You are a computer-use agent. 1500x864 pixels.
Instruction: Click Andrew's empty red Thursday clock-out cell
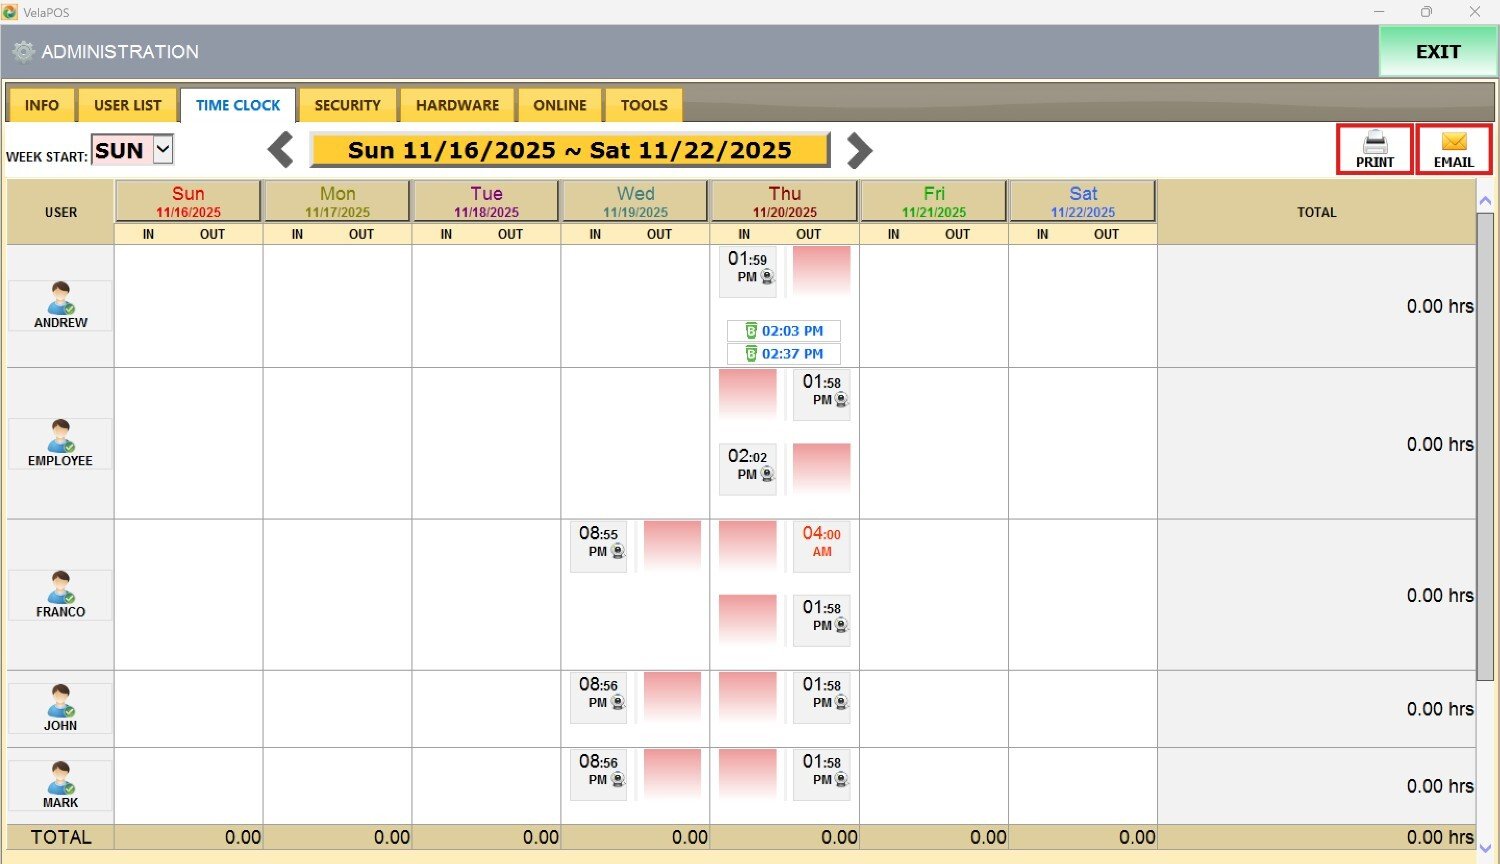(821, 271)
